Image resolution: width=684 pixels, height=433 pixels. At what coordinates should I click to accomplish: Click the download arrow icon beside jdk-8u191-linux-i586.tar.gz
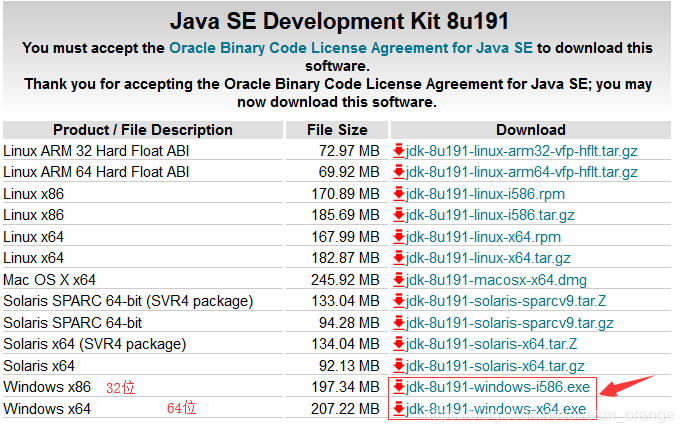(x=399, y=215)
